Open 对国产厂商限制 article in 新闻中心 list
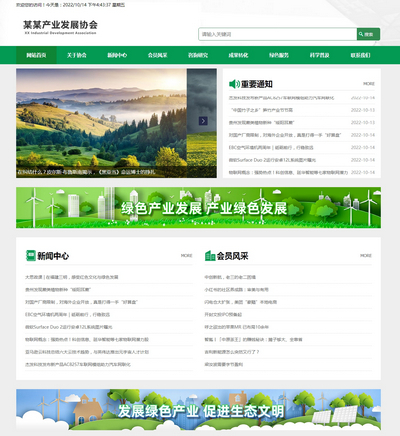The image size is (400, 436). 81,302
